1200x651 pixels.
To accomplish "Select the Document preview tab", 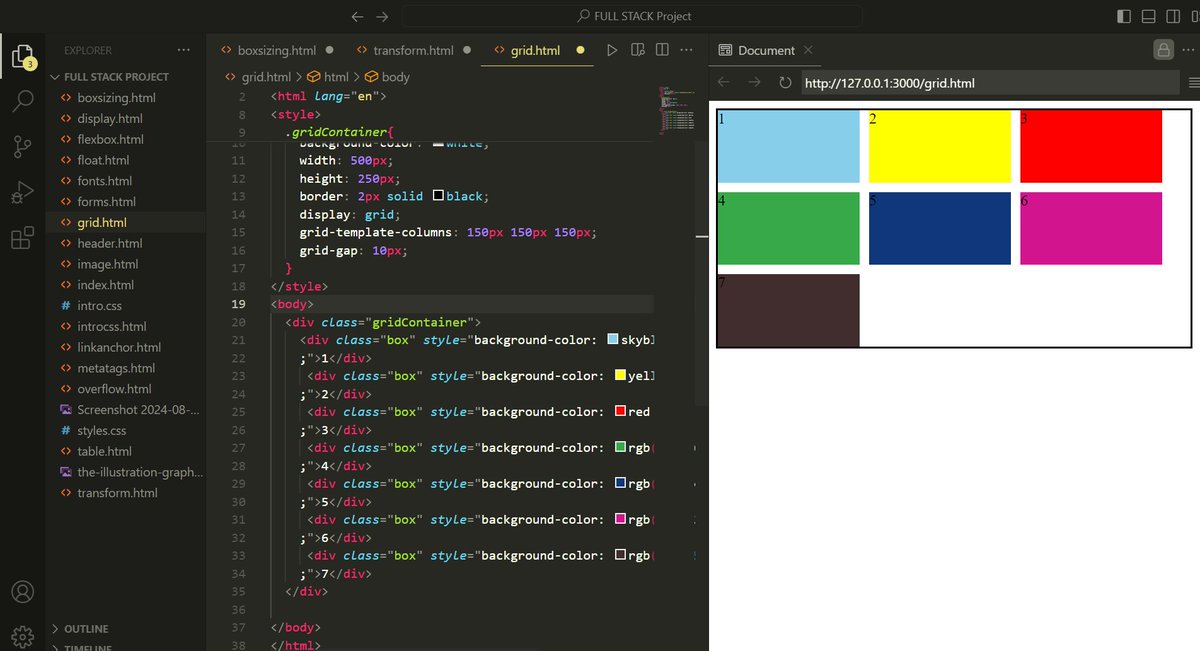I will (766, 50).
